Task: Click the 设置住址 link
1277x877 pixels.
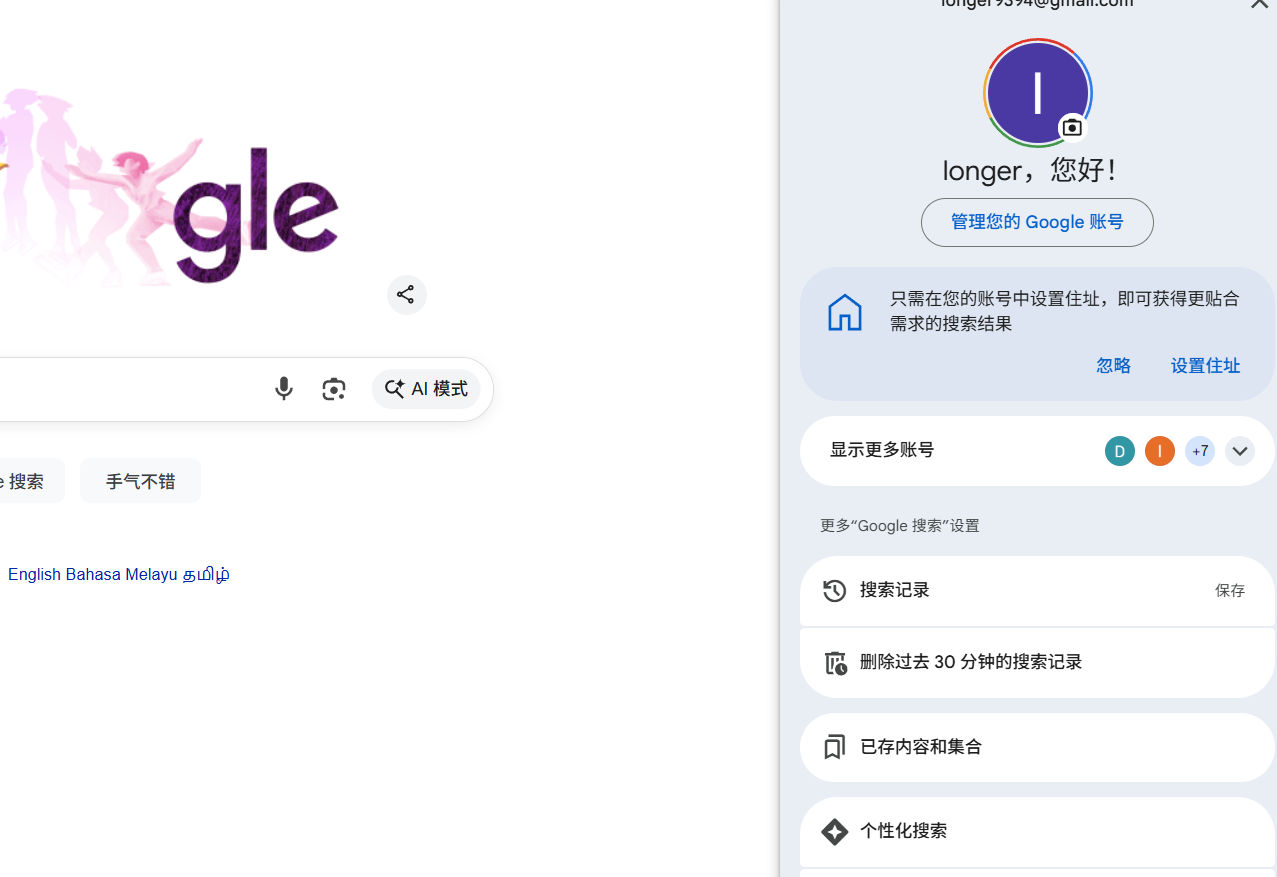Action: coord(1204,366)
